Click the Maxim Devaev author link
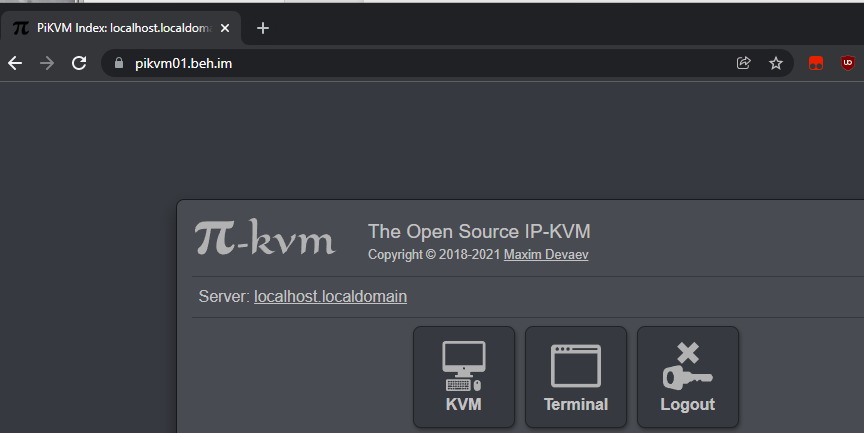Viewport: 864px width, 433px height. click(x=546, y=255)
